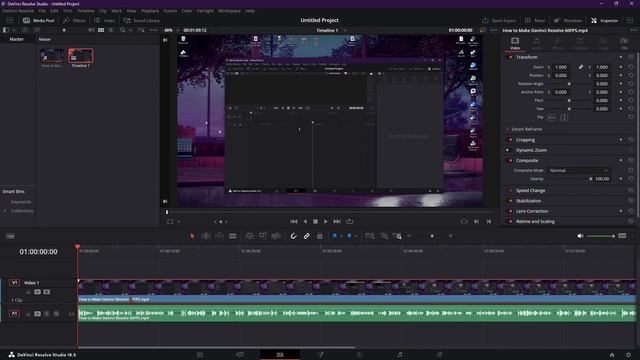Toggle the Media Pool panel button
640x360 pixels.
(x=39, y=20)
